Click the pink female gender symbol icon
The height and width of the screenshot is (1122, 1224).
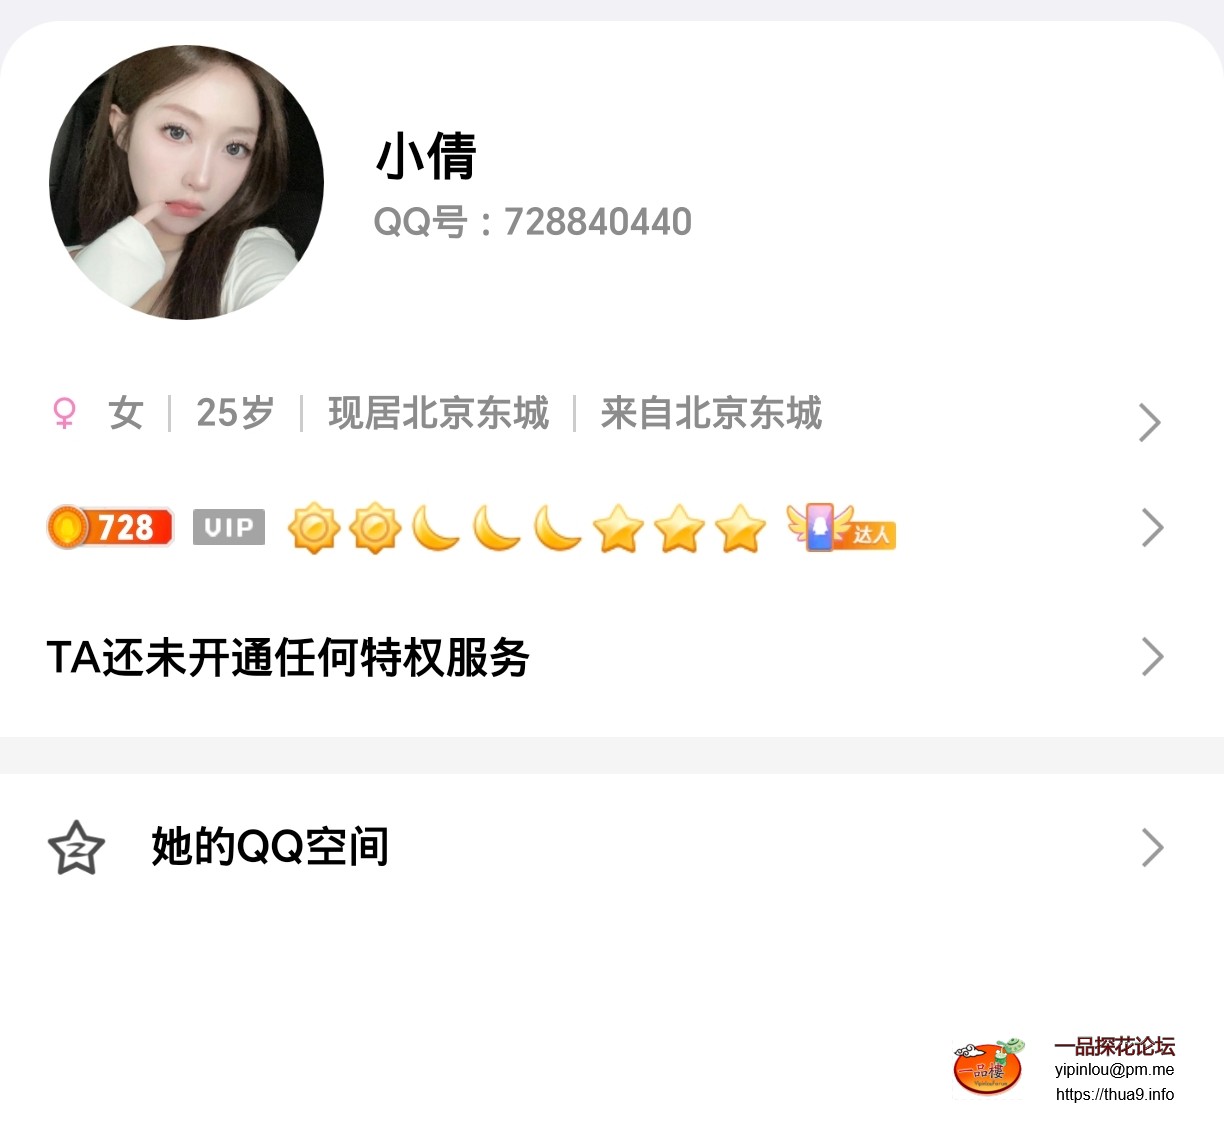click(x=64, y=413)
